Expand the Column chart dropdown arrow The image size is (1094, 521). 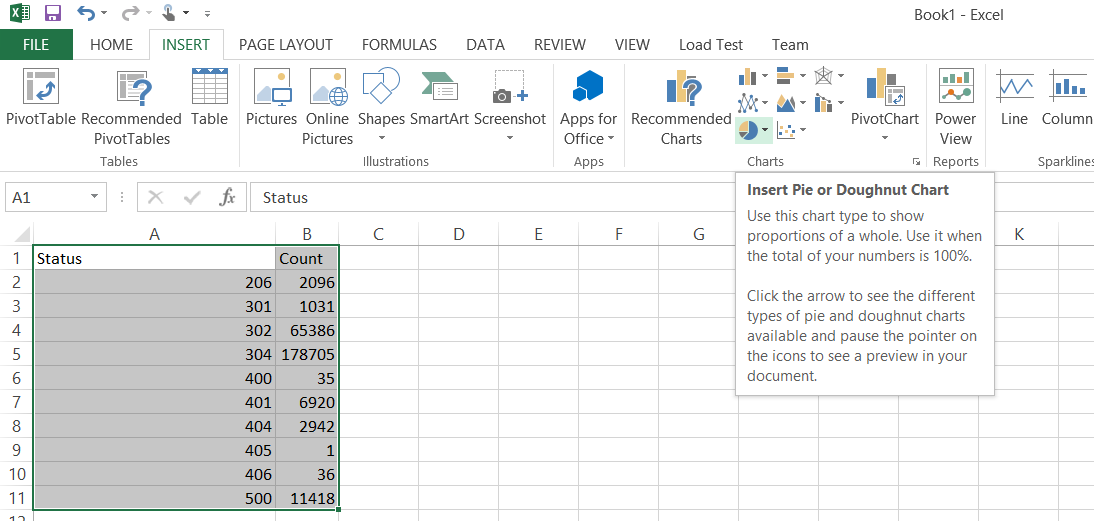click(x=765, y=76)
